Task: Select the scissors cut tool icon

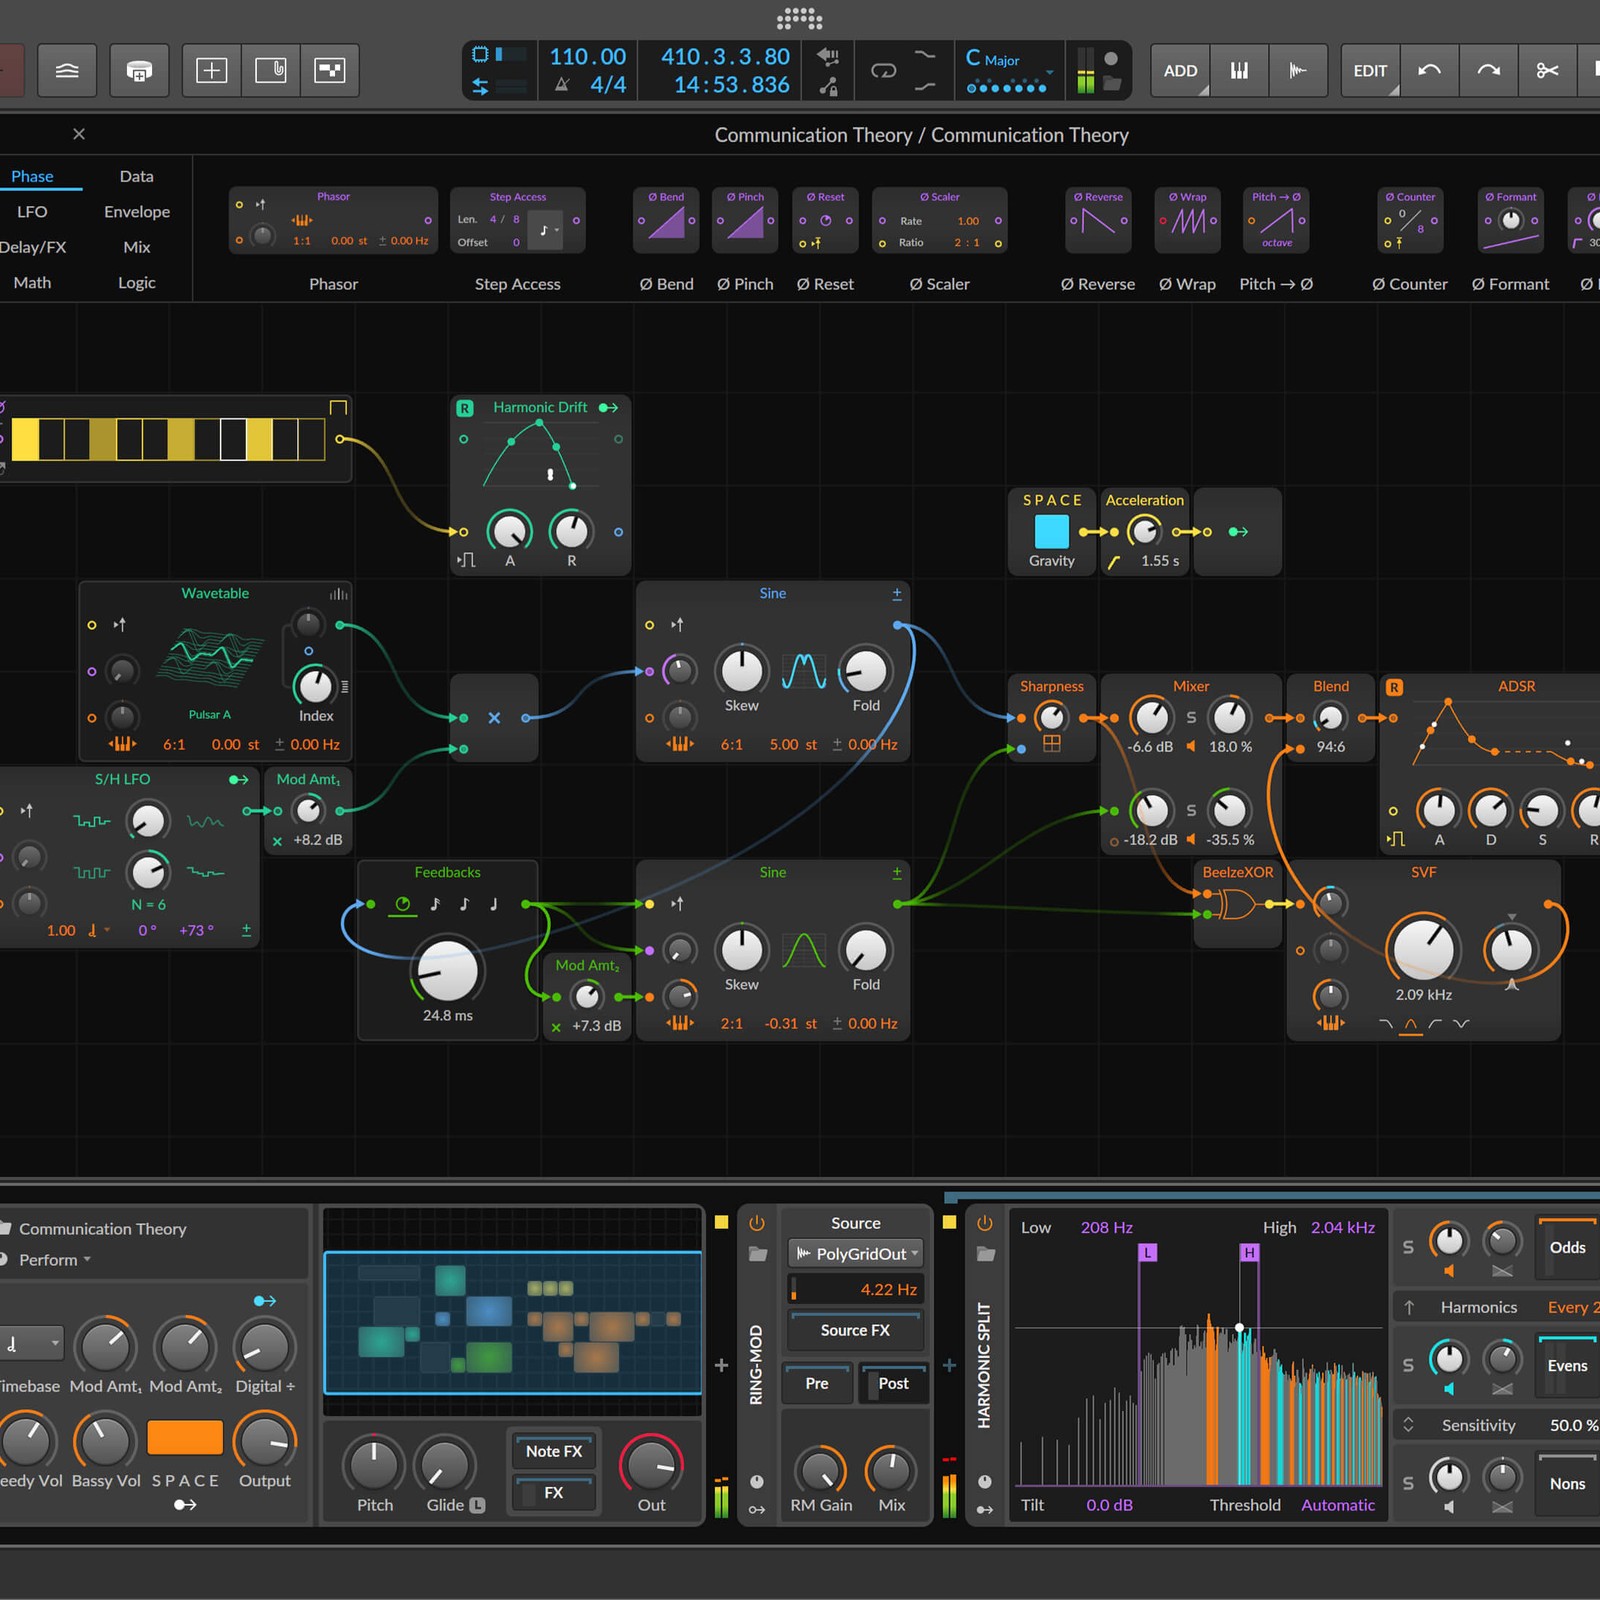Action: click(x=1547, y=70)
